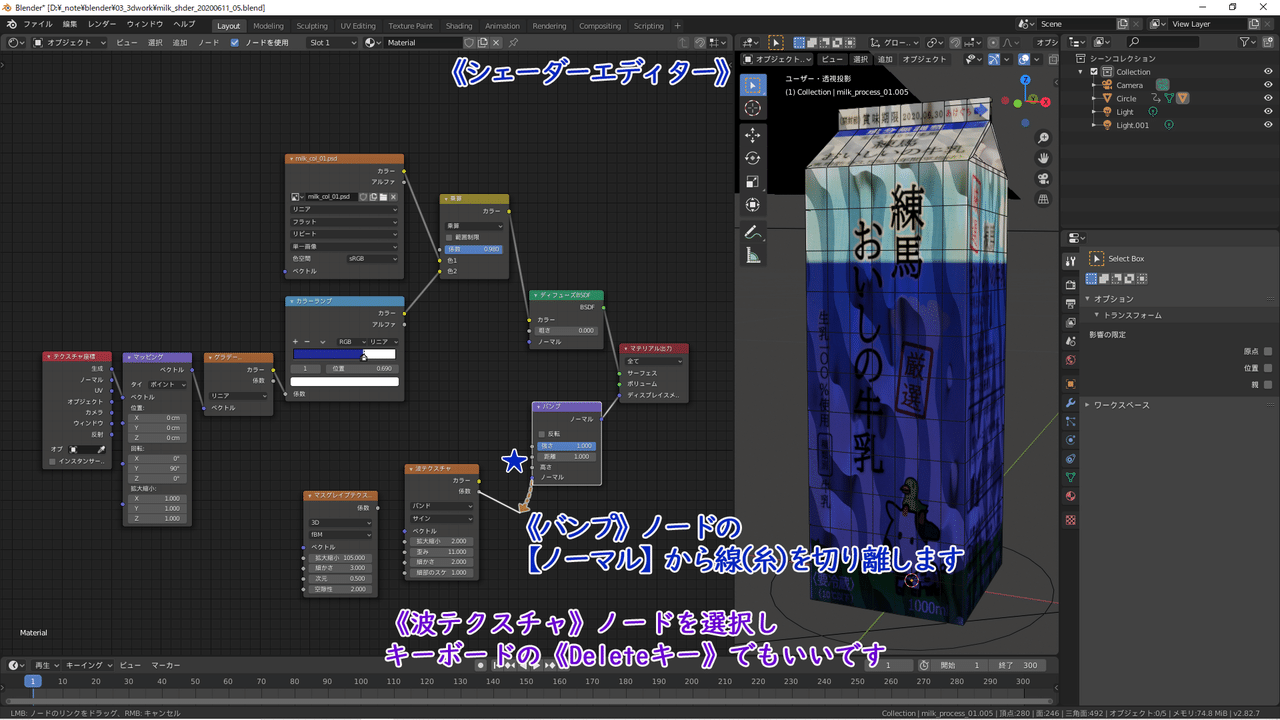Enable the 原点 checkbox
This screenshot has height=720, width=1280.
[x=1268, y=352]
